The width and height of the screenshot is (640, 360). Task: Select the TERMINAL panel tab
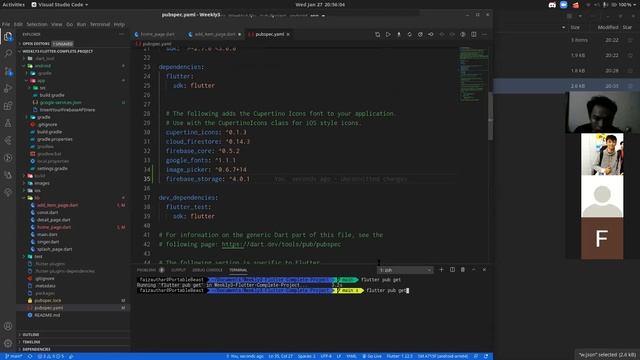(x=238, y=270)
